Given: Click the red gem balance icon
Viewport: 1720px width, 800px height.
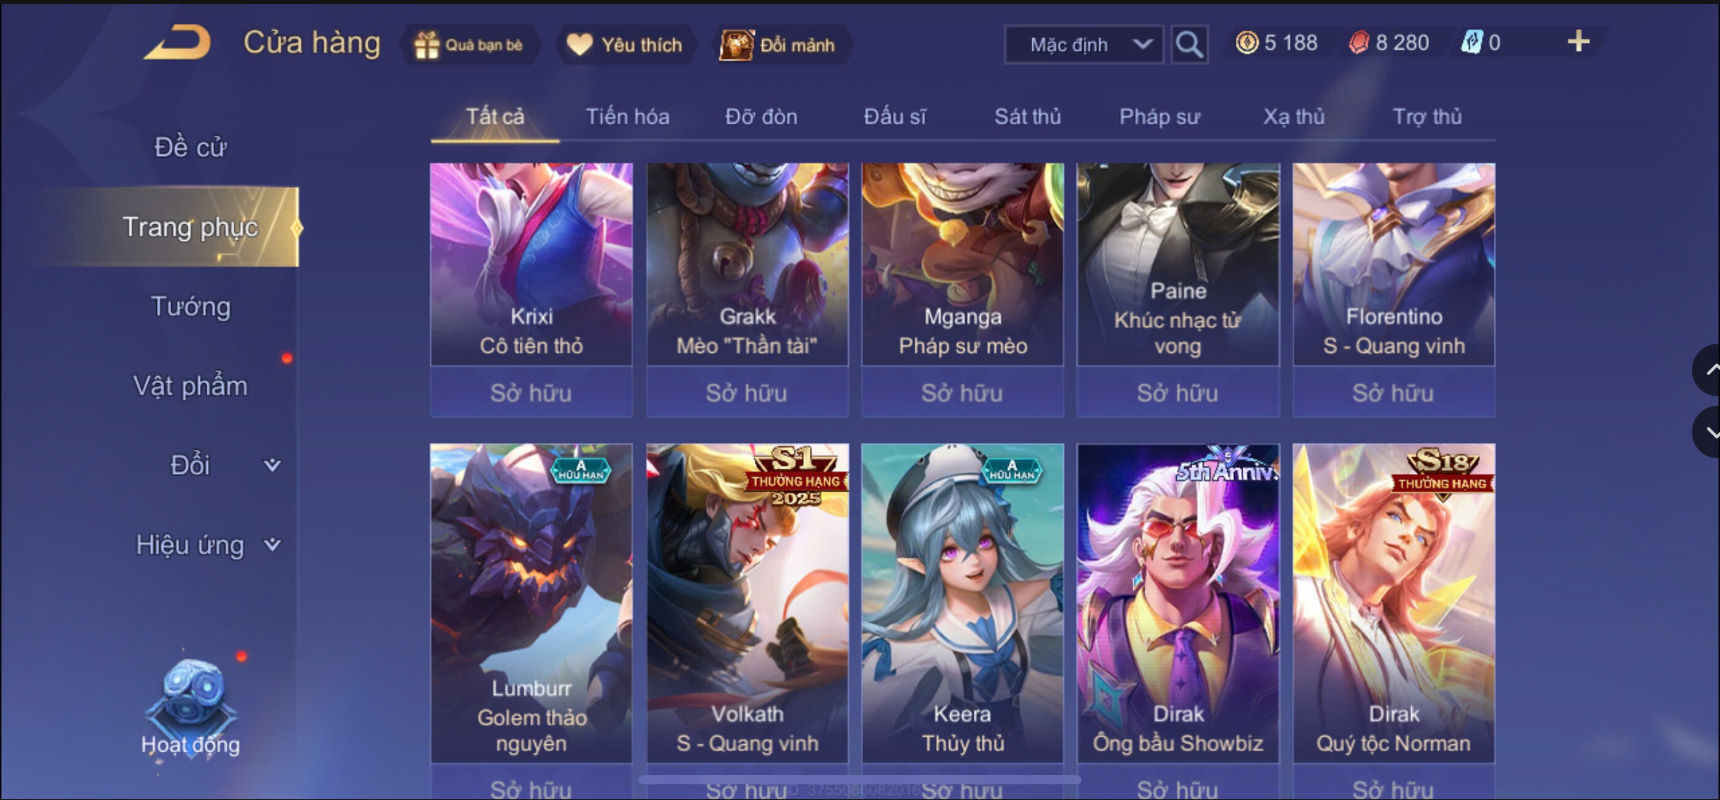Looking at the screenshot, I should (1359, 43).
